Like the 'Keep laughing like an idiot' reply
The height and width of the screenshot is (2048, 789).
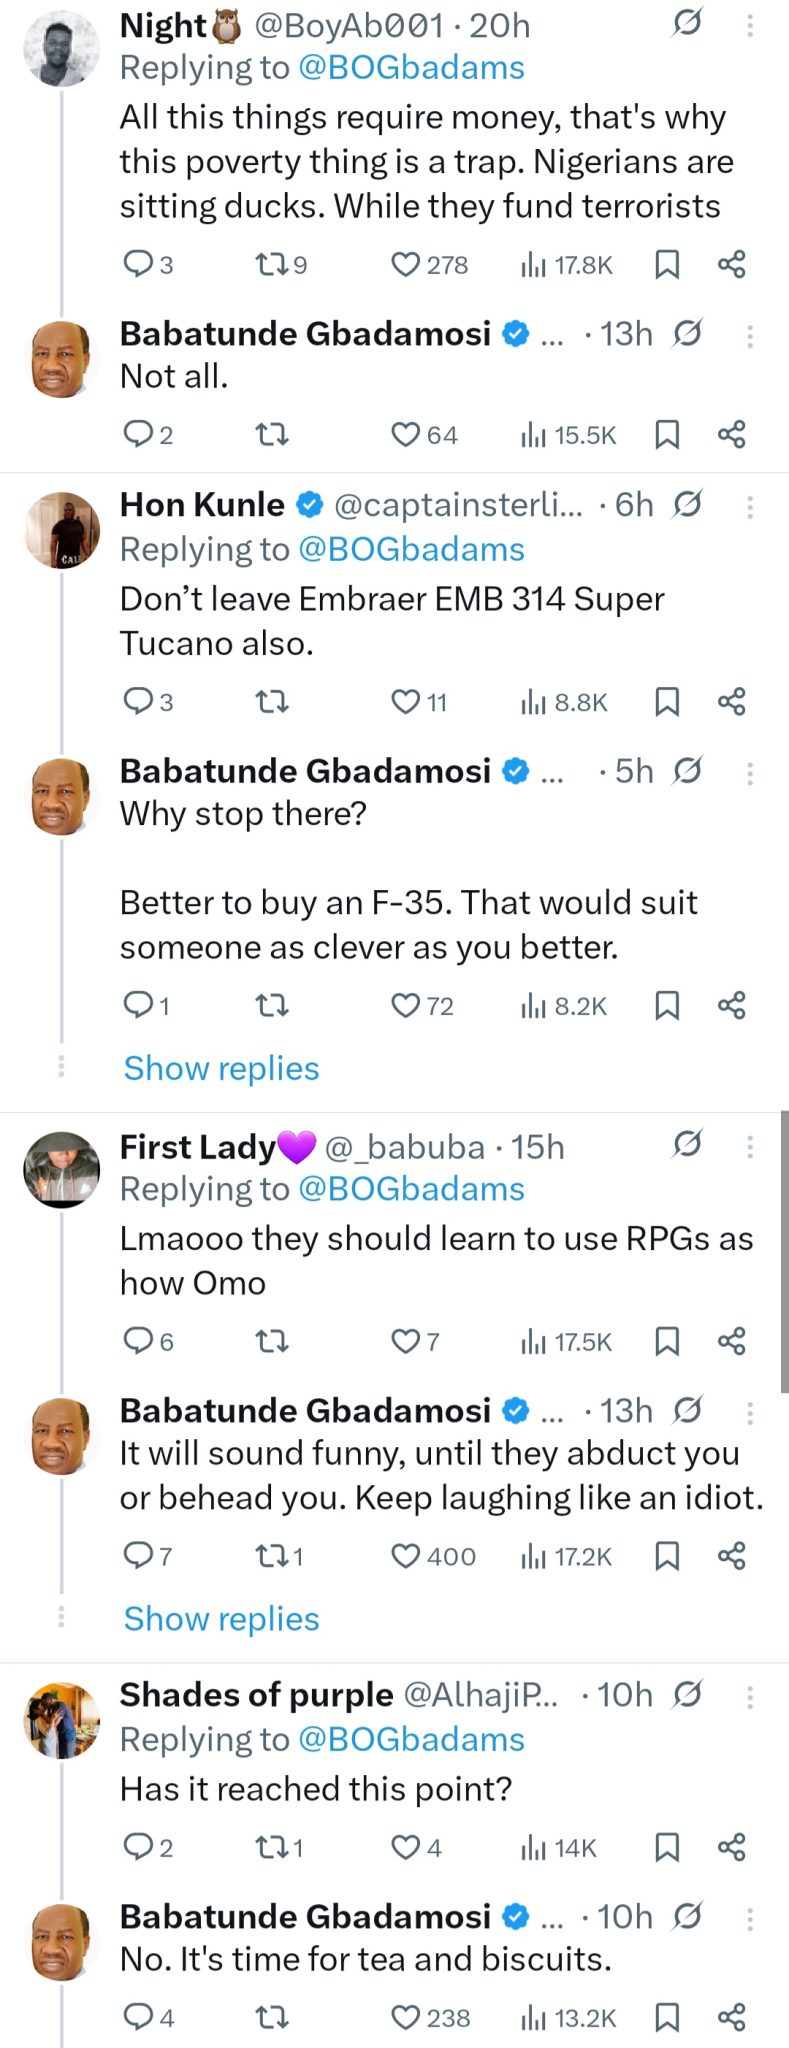click(405, 1556)
